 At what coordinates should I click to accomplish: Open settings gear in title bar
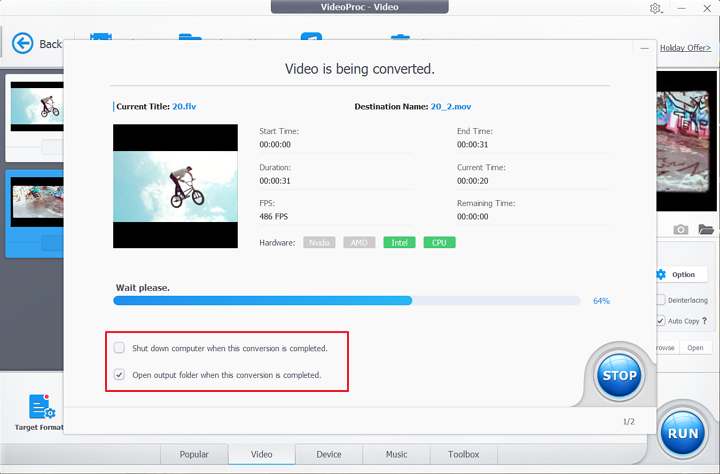[655, 8]
